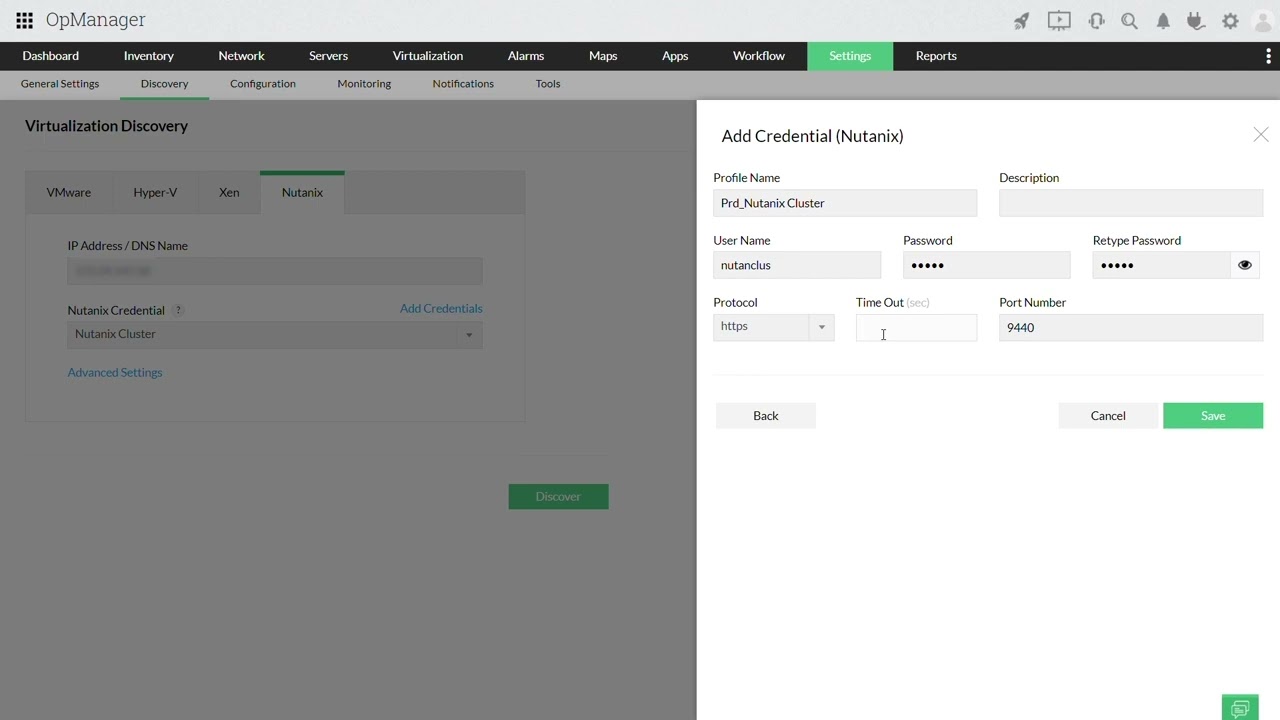The height and width of the screenshot is (720, 1280).
Task: Select the Monitoring submenu tab
Action: tap(364, 84)
